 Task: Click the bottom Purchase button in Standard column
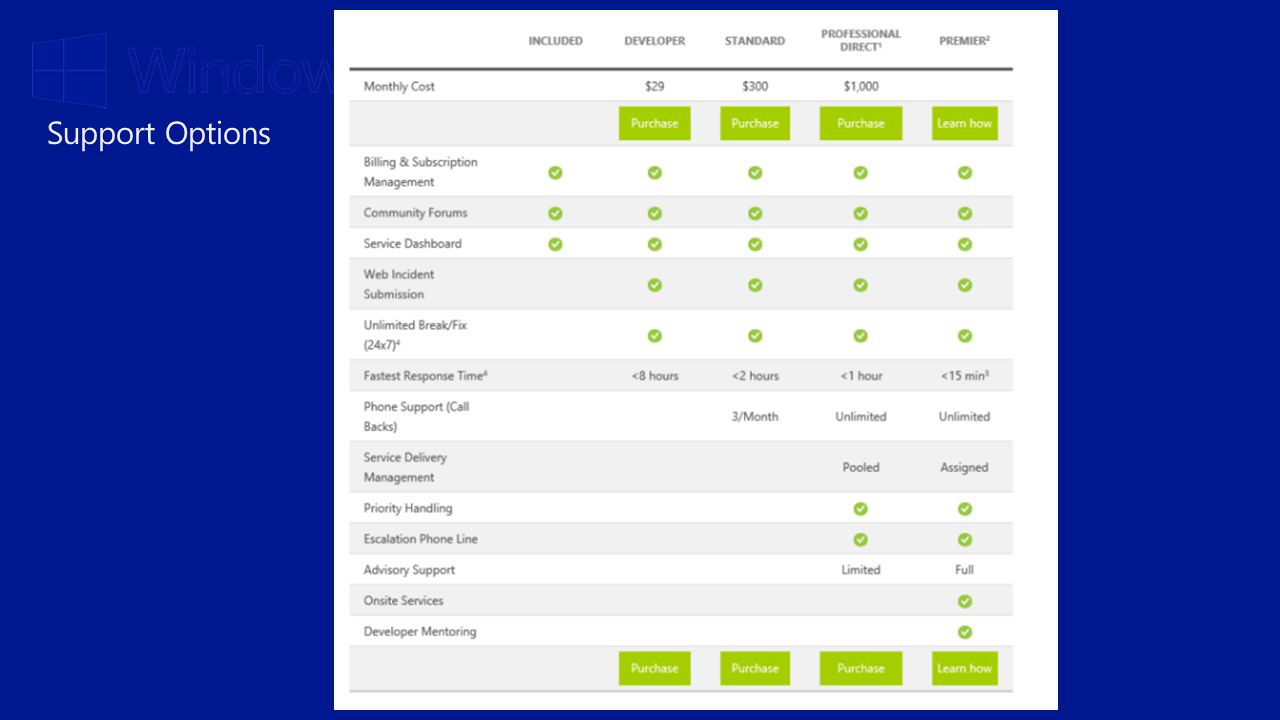point(755,668)
